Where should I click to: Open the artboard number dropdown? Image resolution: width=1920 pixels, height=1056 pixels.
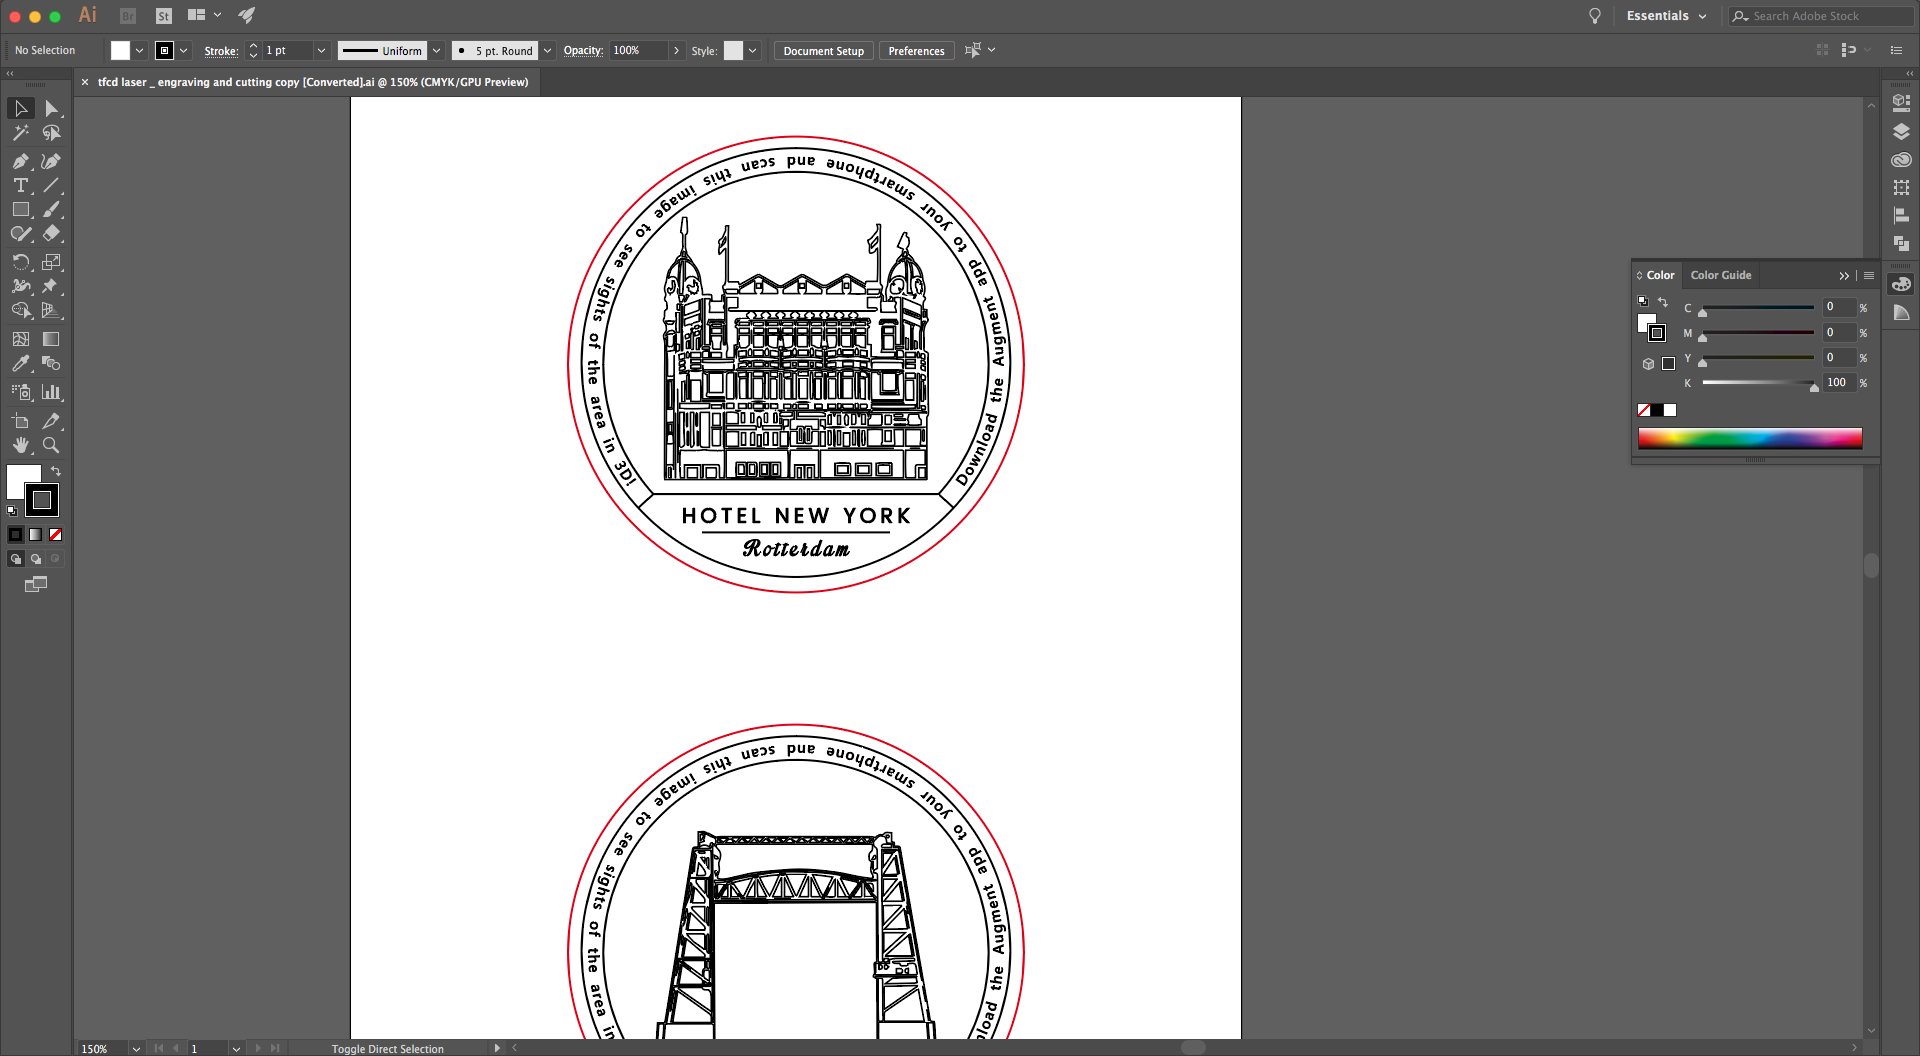coord(236,1049)
